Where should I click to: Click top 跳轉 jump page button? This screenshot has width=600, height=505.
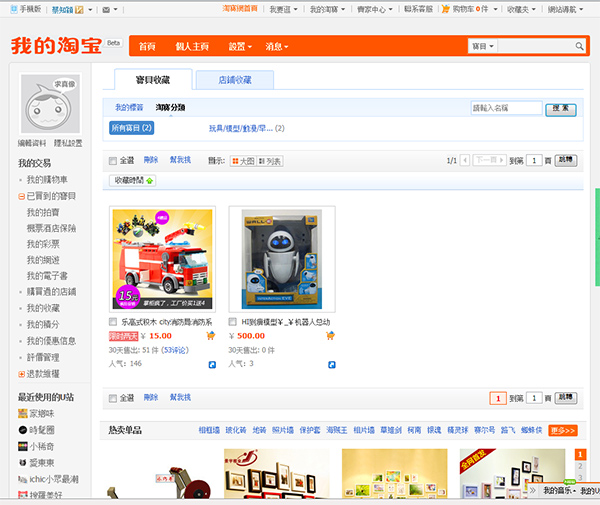[566, 160]
